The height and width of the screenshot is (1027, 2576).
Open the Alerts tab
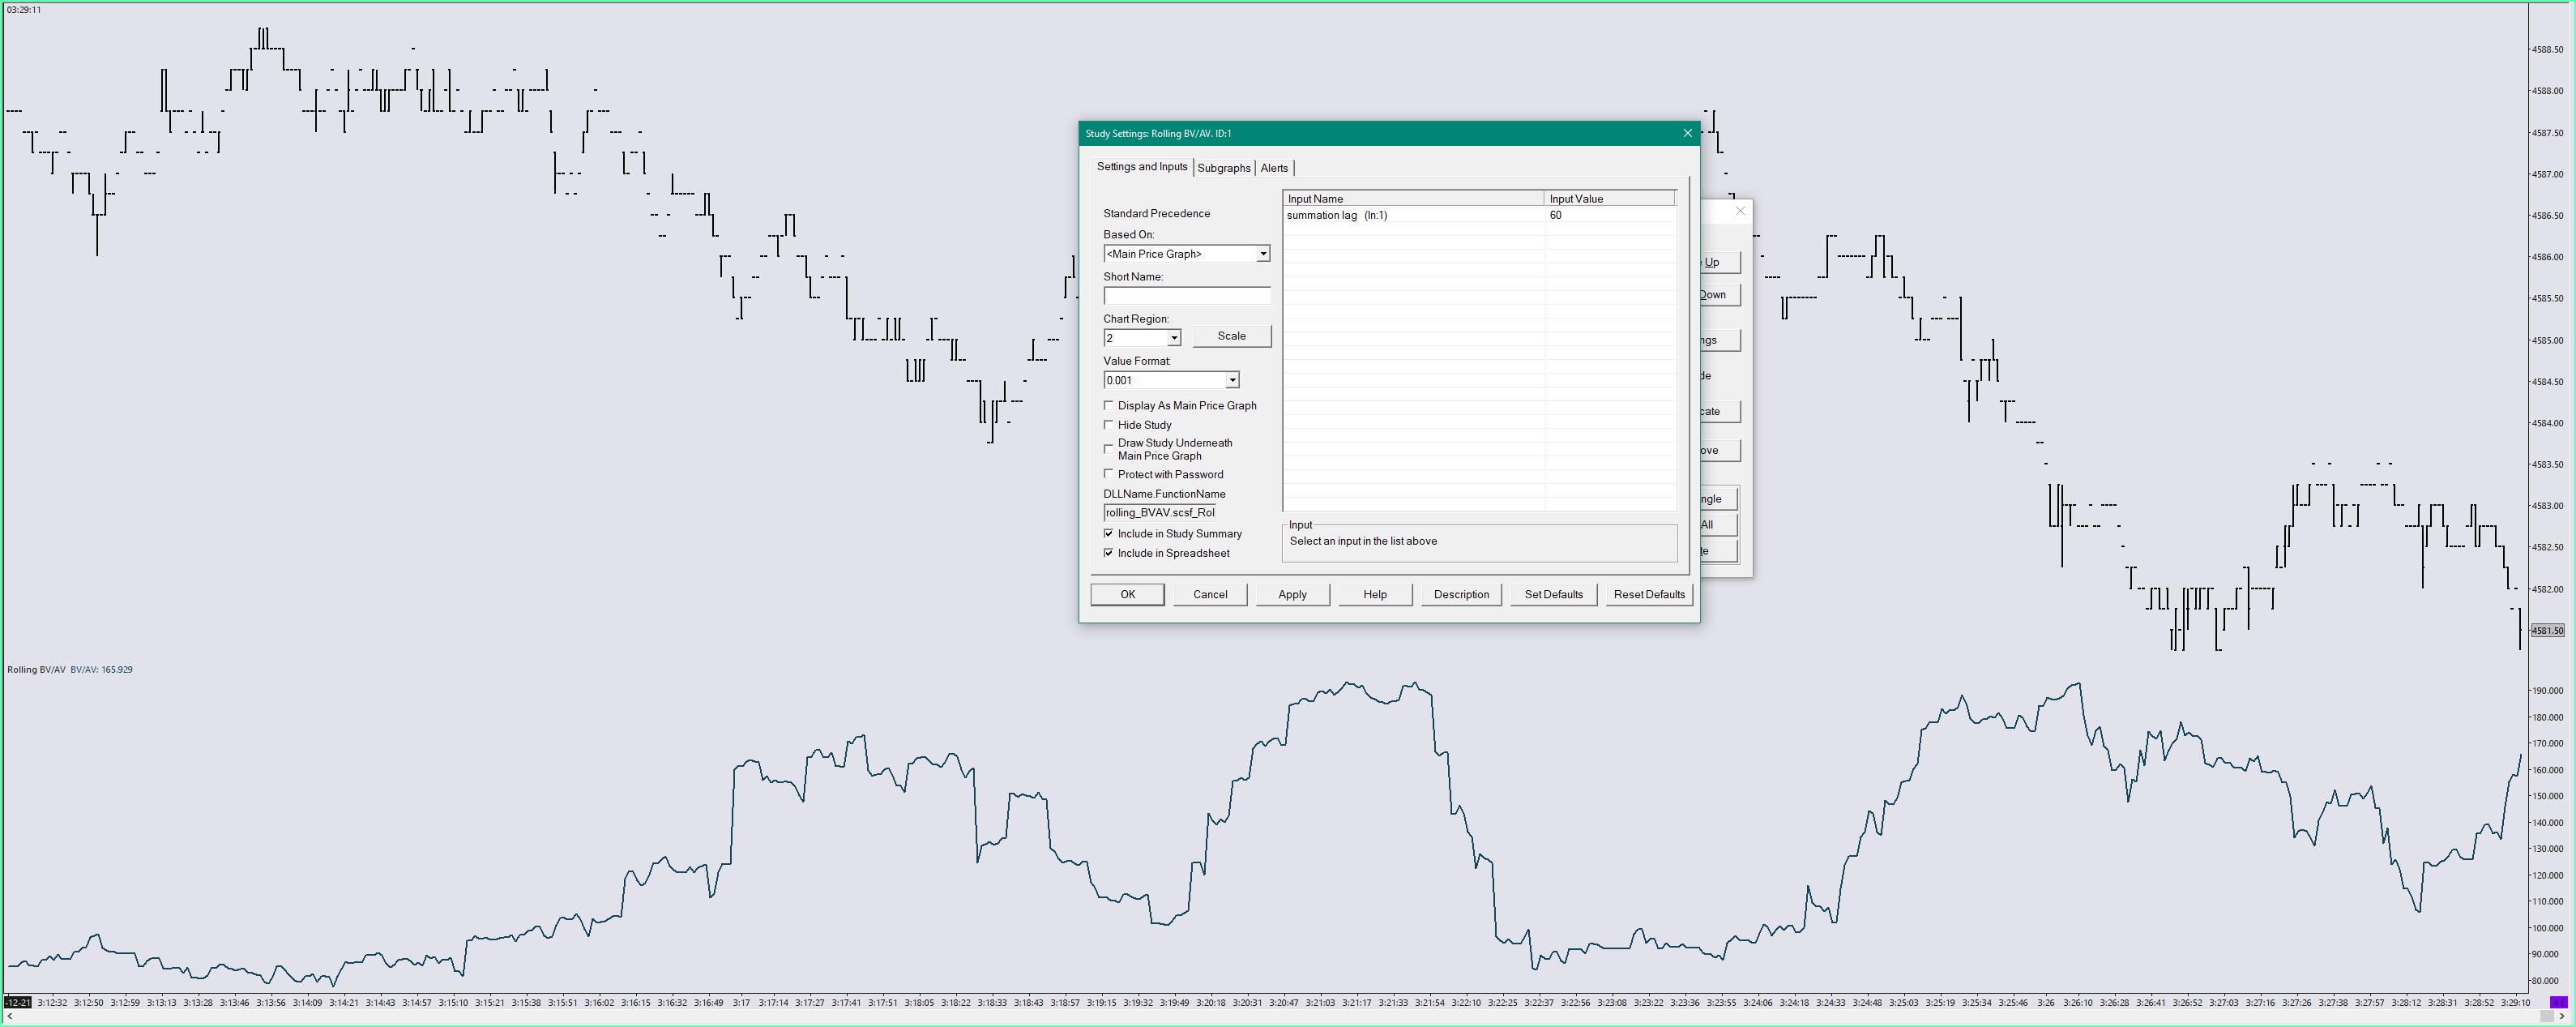coord(1274,168)
